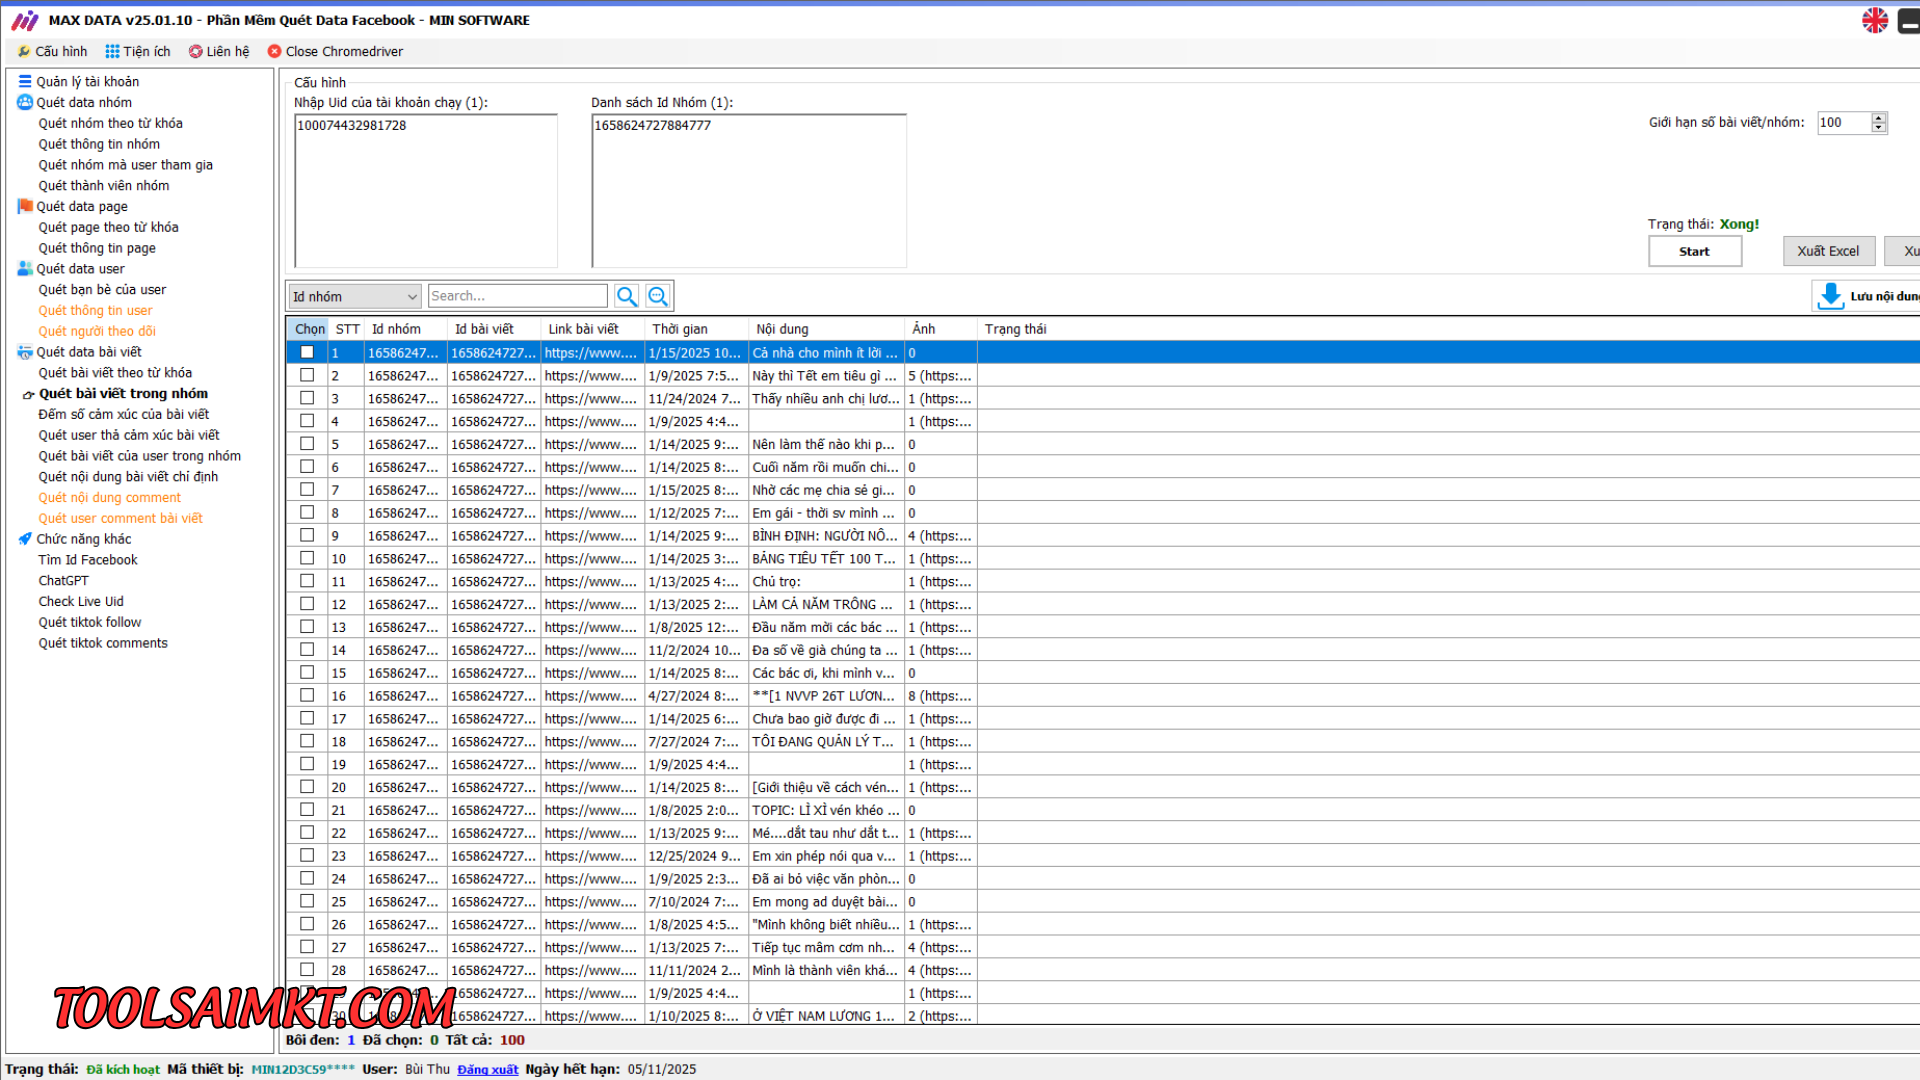Image resolution: width=1920 pixels, height=1080 pixels.
Task: Click the Close Chromedriver red X icon
Action: (274, 51)
